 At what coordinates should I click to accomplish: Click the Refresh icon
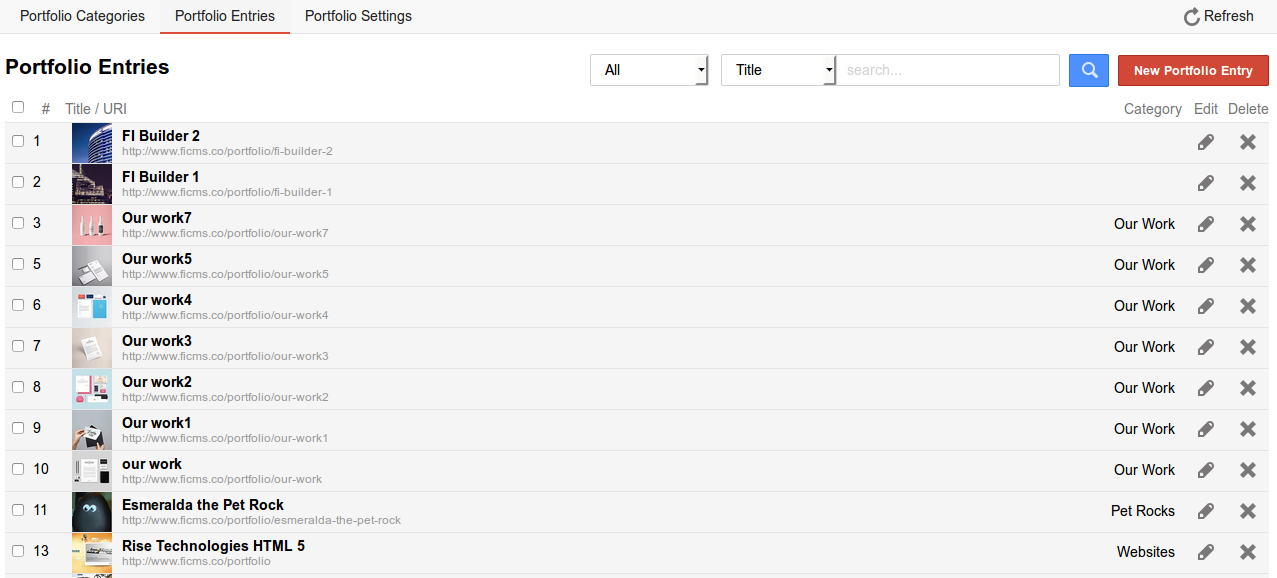click(1191, 17)
